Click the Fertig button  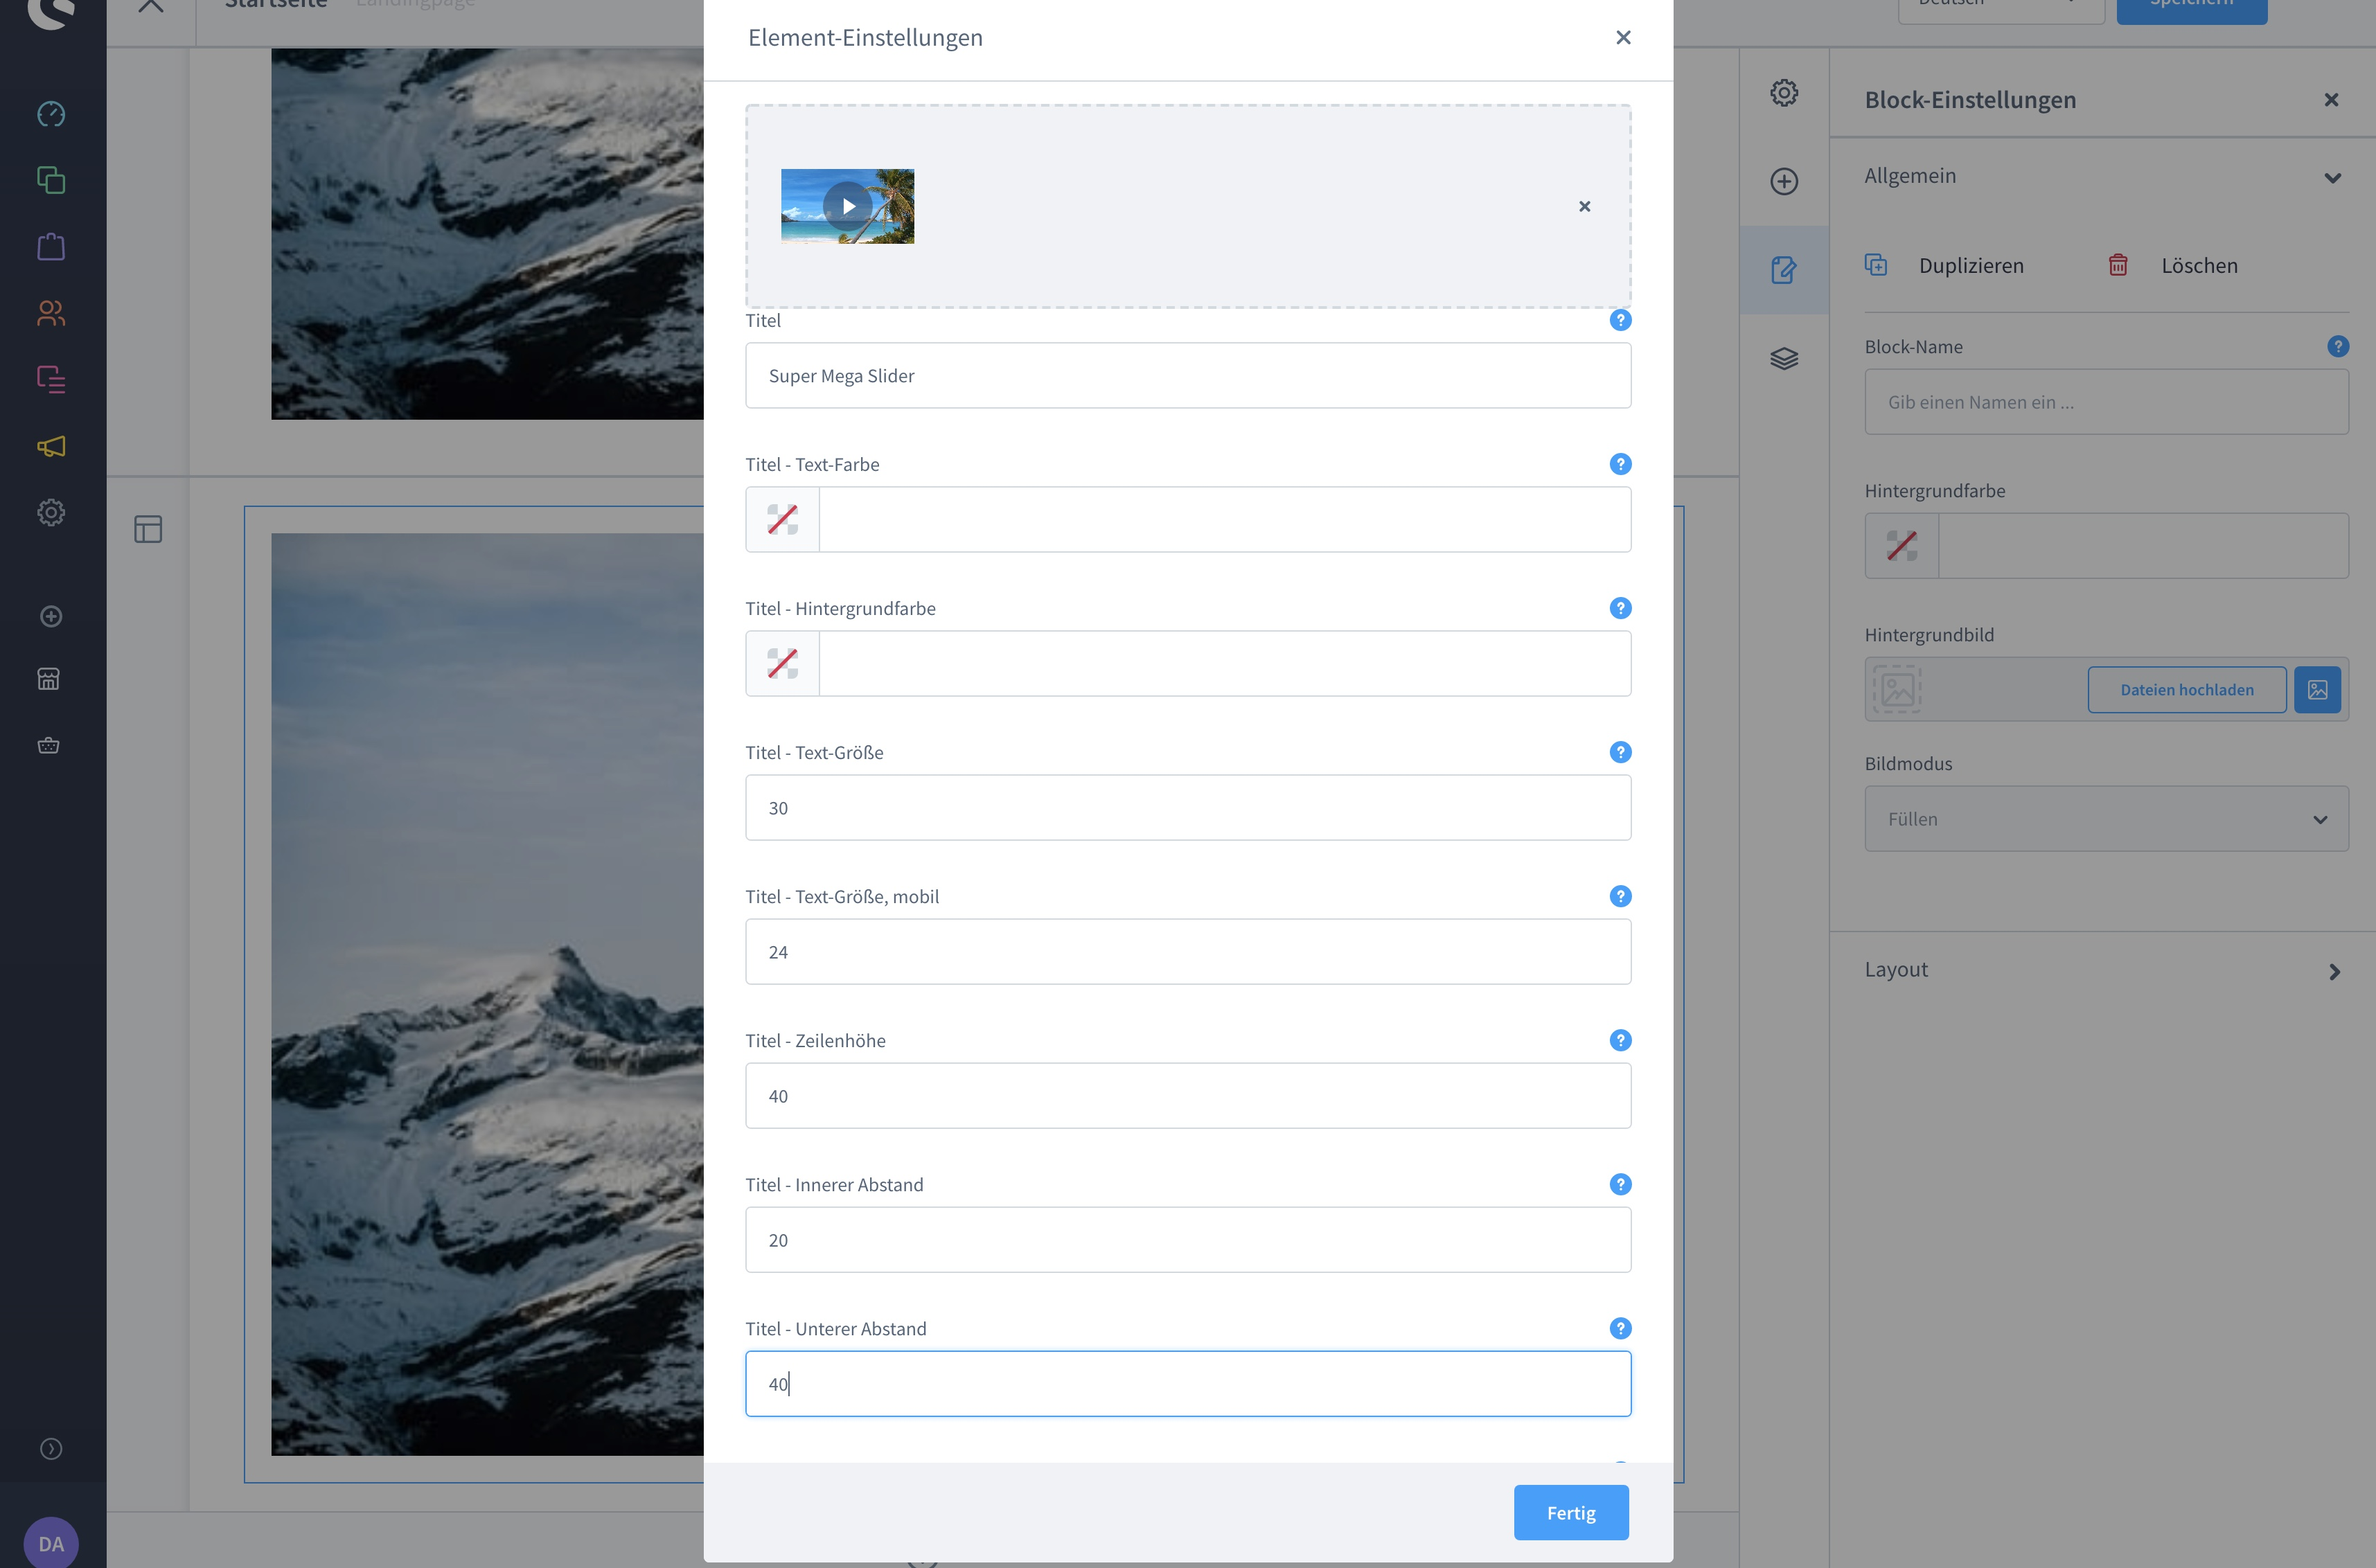click(x=1571, y=1513)
